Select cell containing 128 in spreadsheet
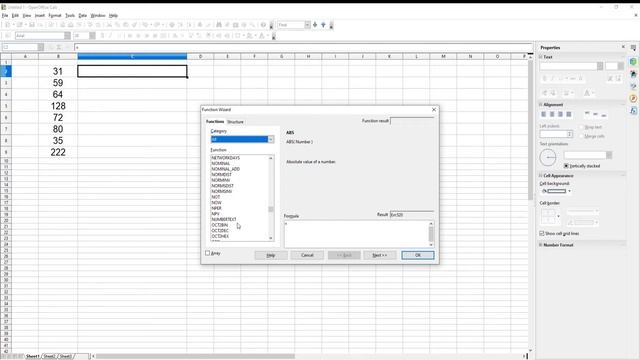 (x=58, y=106)
